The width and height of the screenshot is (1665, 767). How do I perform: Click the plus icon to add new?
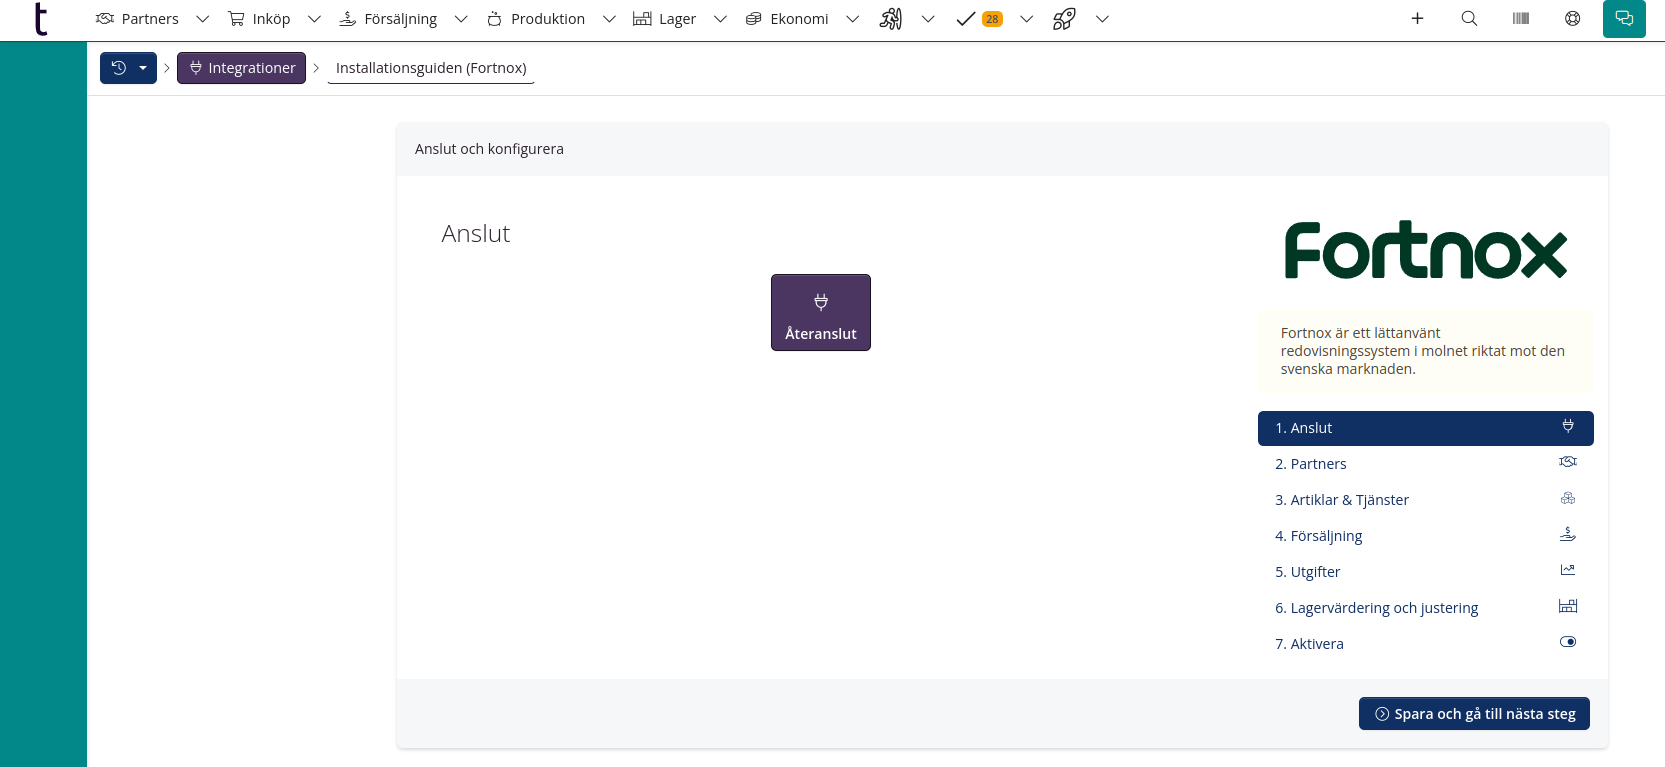tap(1417, 19)
